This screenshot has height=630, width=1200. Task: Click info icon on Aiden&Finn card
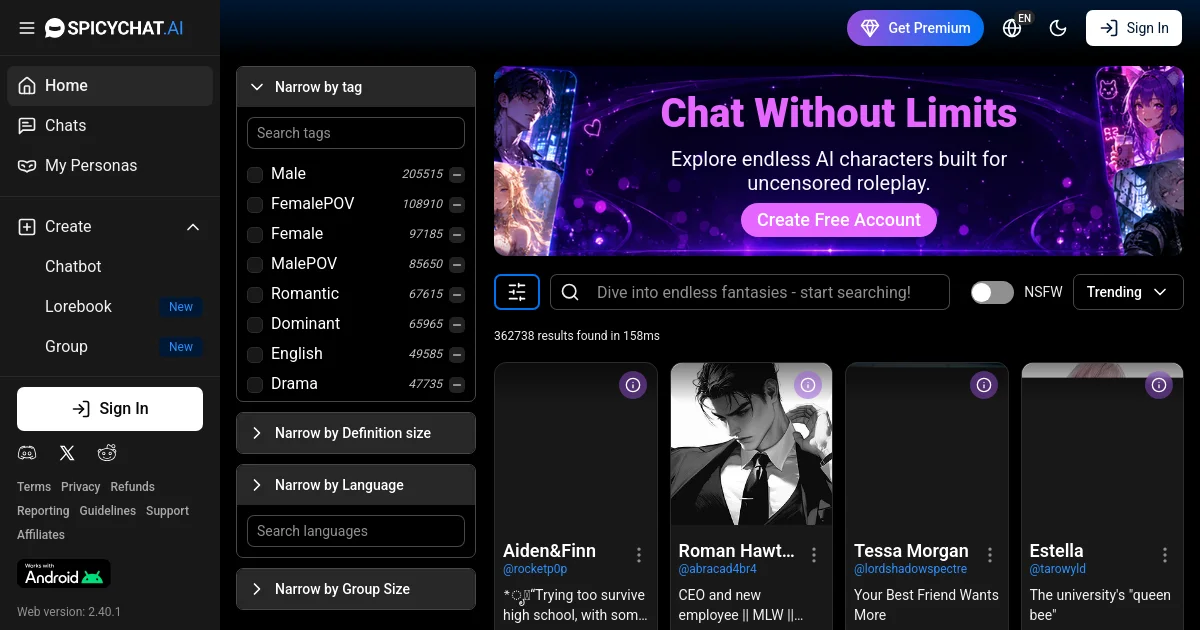tap(632, 385)
